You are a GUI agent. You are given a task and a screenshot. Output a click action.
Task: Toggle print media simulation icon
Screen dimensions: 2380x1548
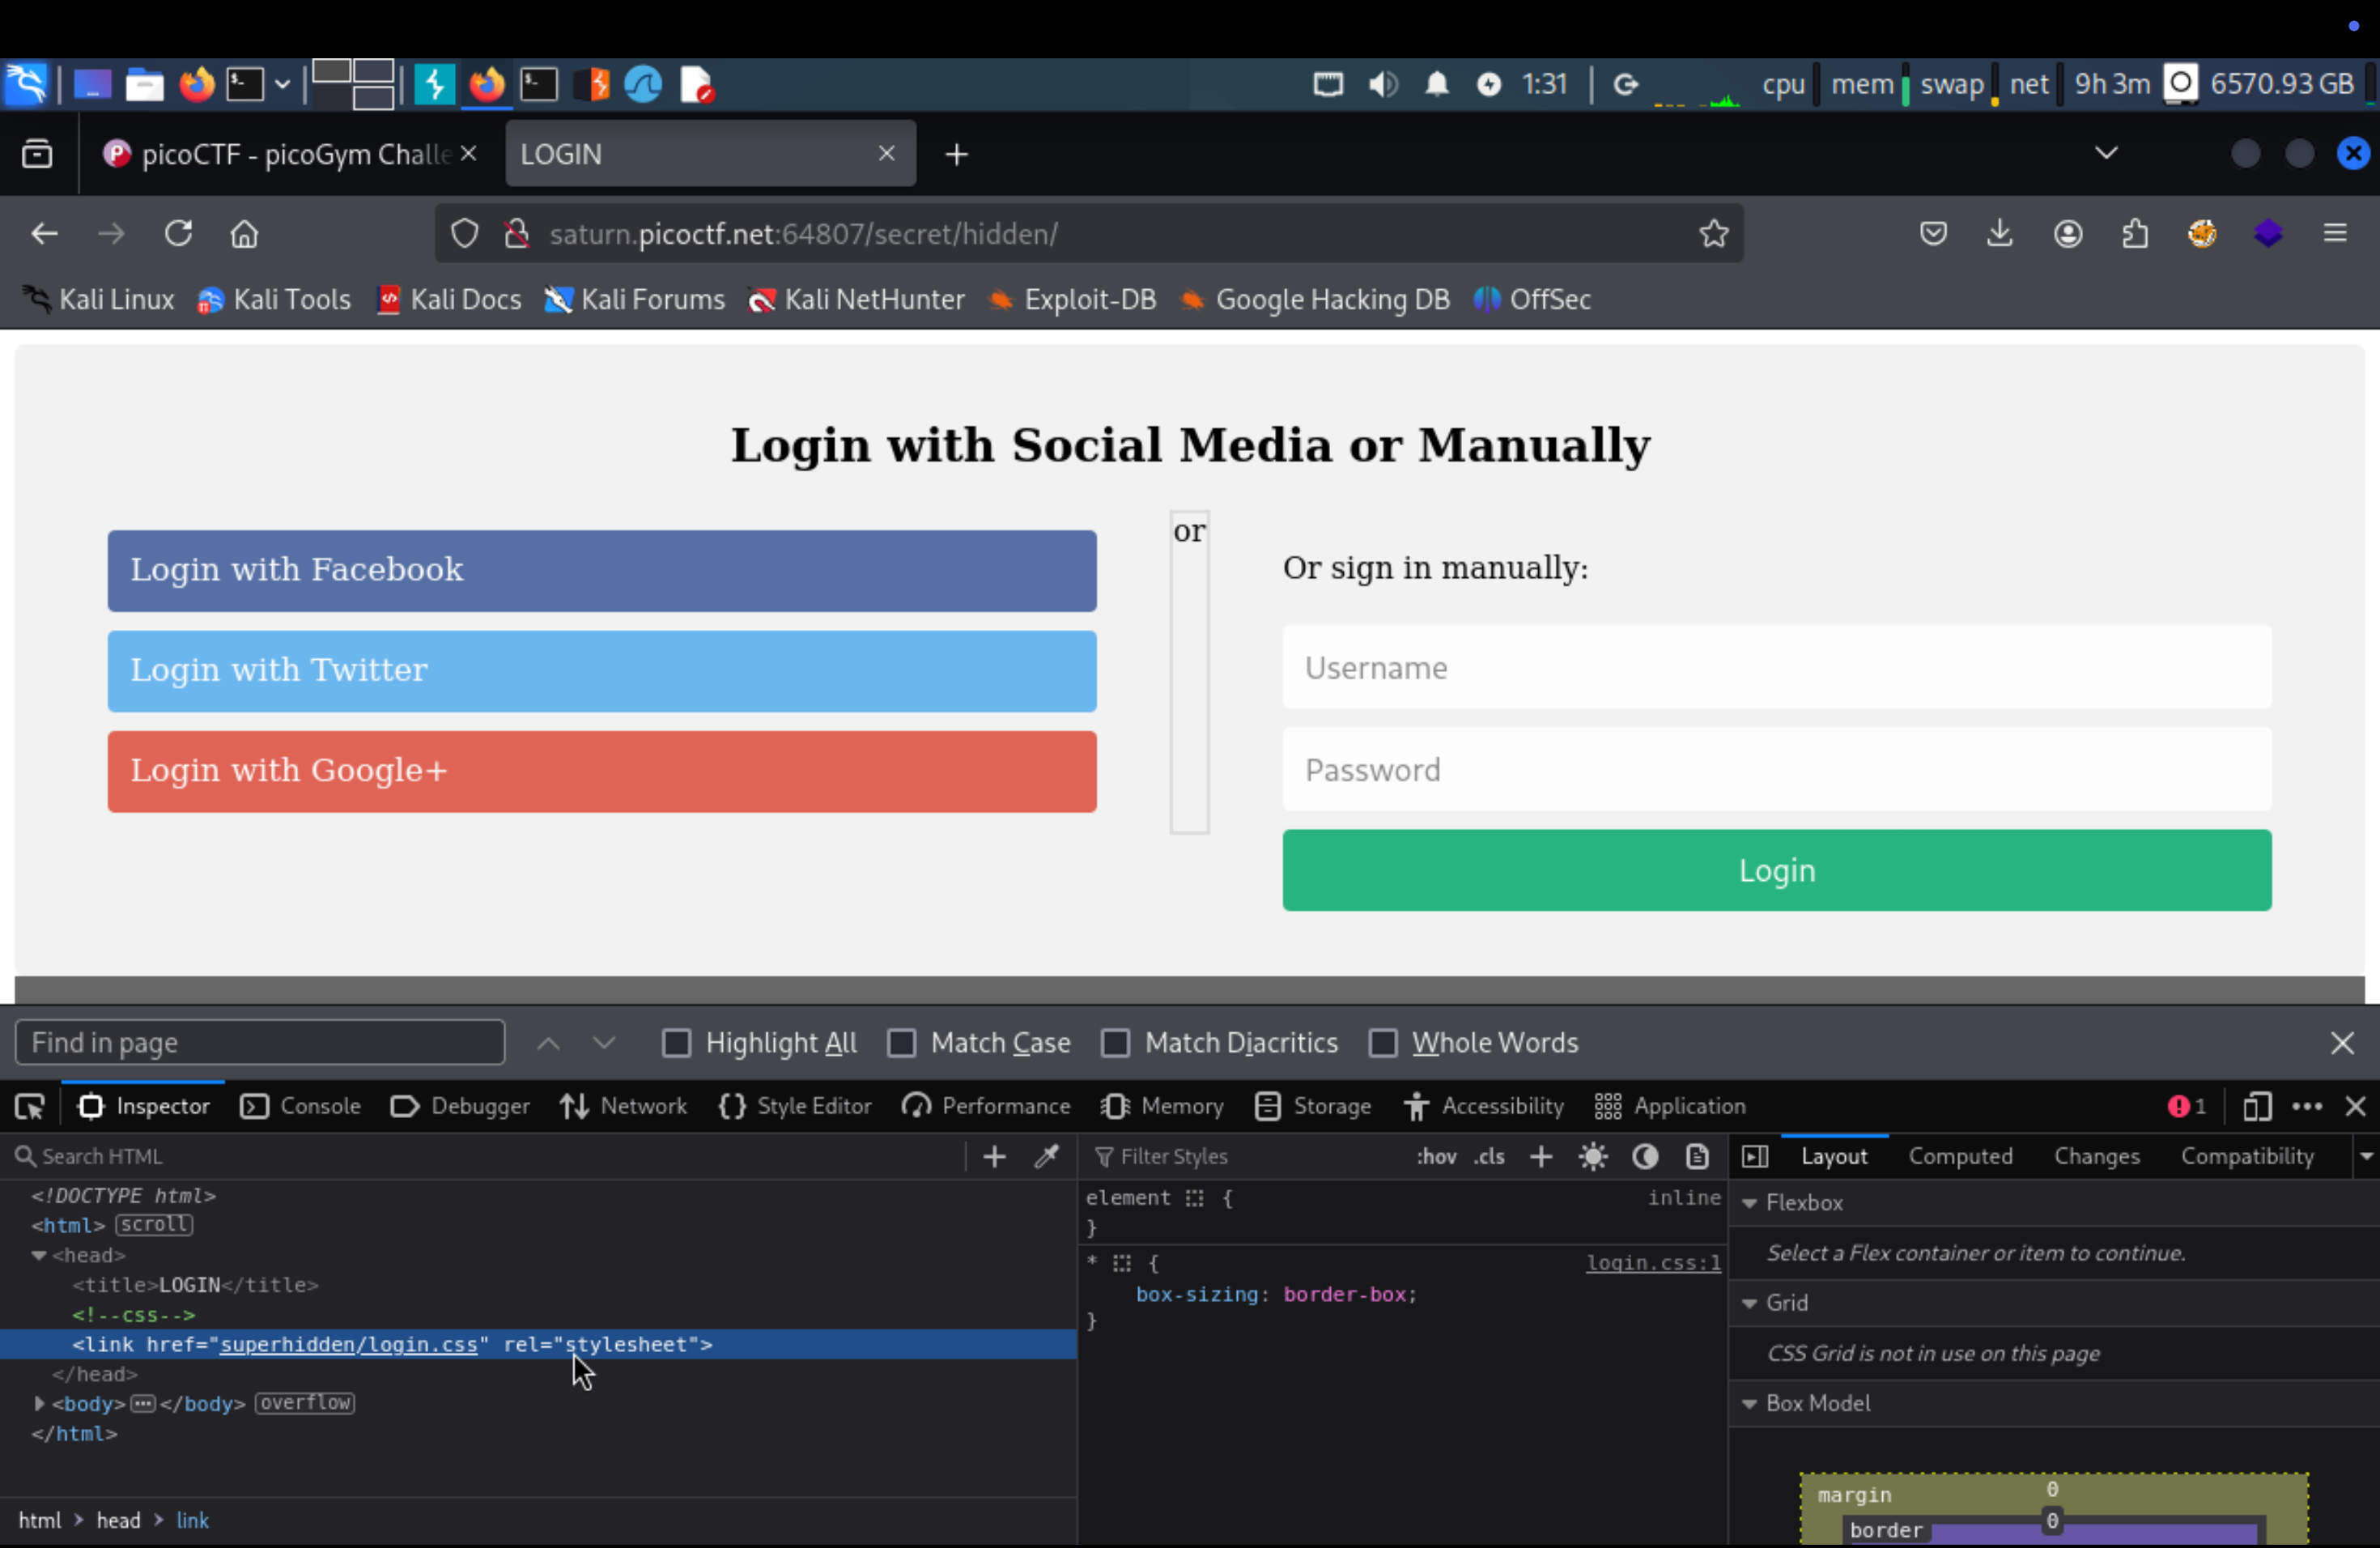point(1697,1156)
